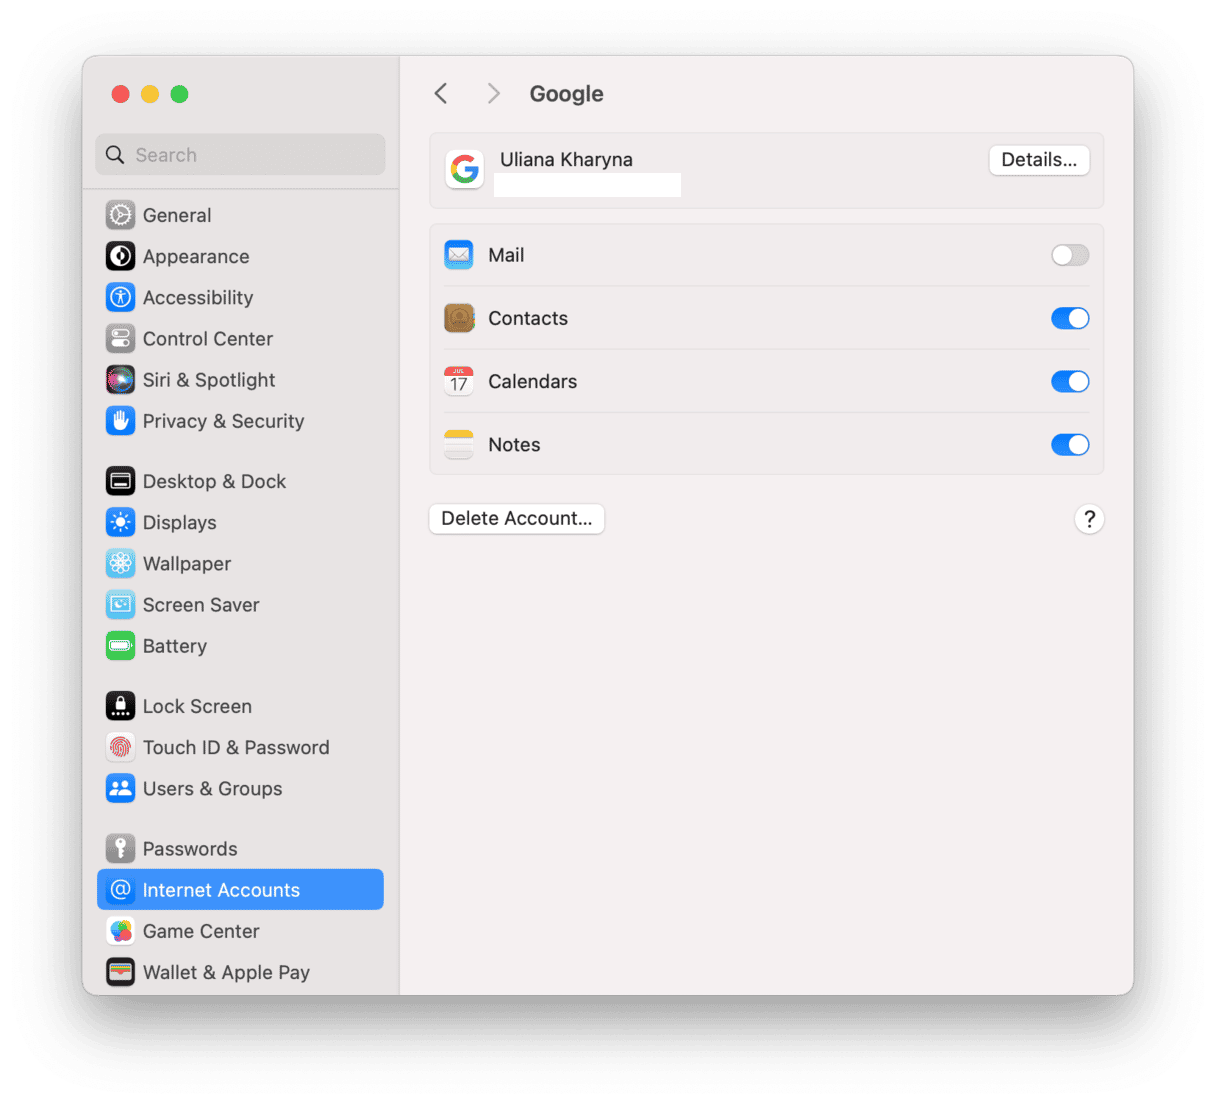Viewport: 1216px width, 1104px height.
Task: Select the Screen Saver icon
Action: [120, 604]
